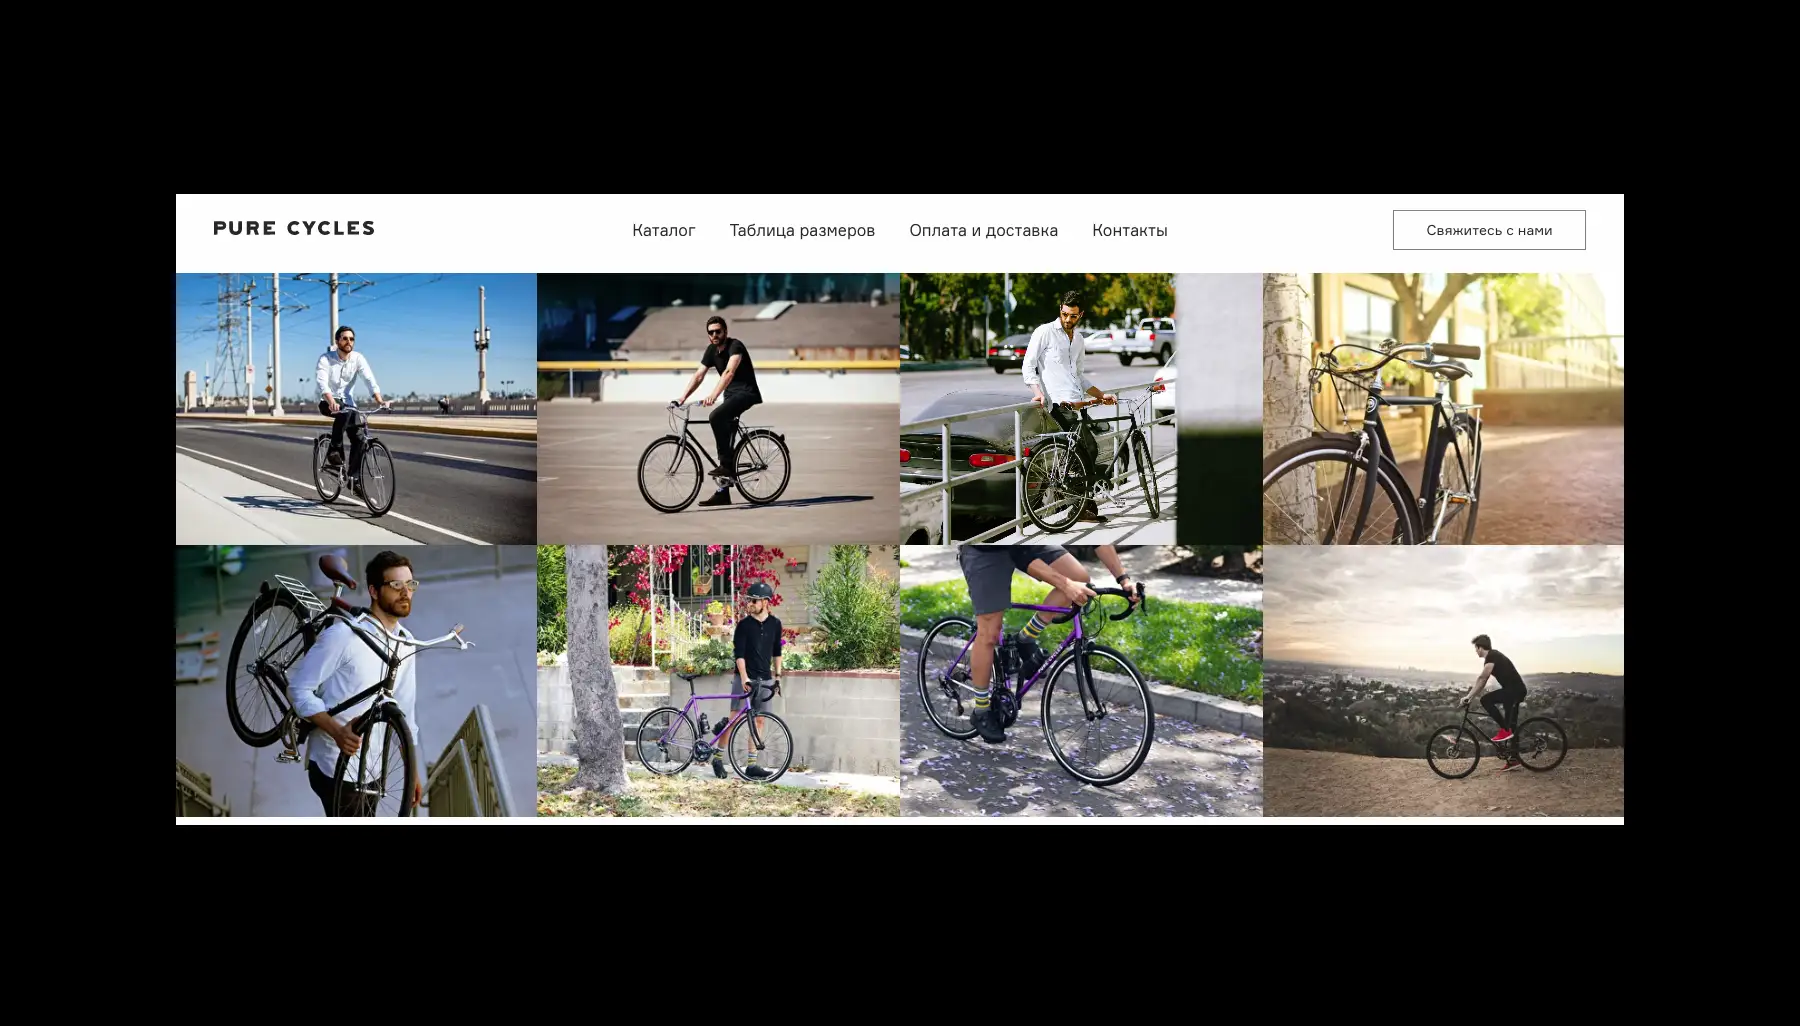Choose the photo with pink flowering trees

pyautogui.click(x=718, y=681)
